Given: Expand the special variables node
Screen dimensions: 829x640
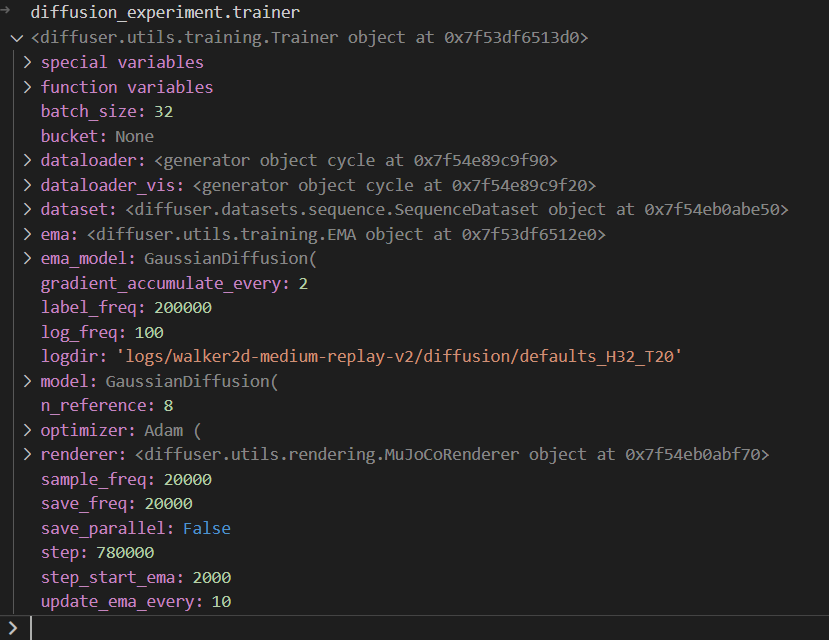Looking at the screenshot, I should 27,62.
